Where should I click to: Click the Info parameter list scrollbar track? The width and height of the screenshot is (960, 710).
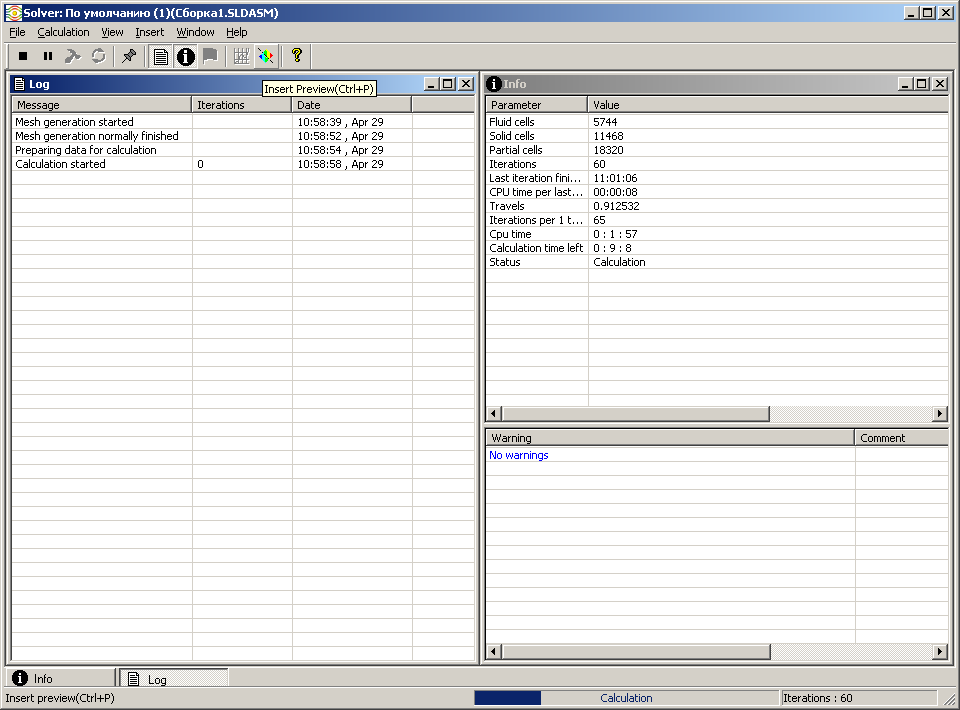(x=850, y=414)
